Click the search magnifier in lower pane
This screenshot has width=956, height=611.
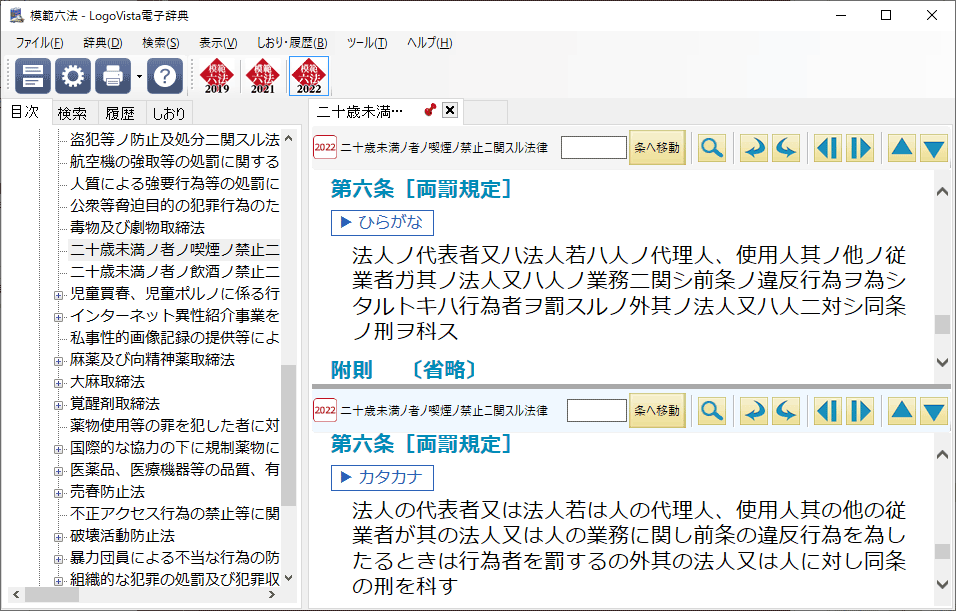tap(712, 411)
